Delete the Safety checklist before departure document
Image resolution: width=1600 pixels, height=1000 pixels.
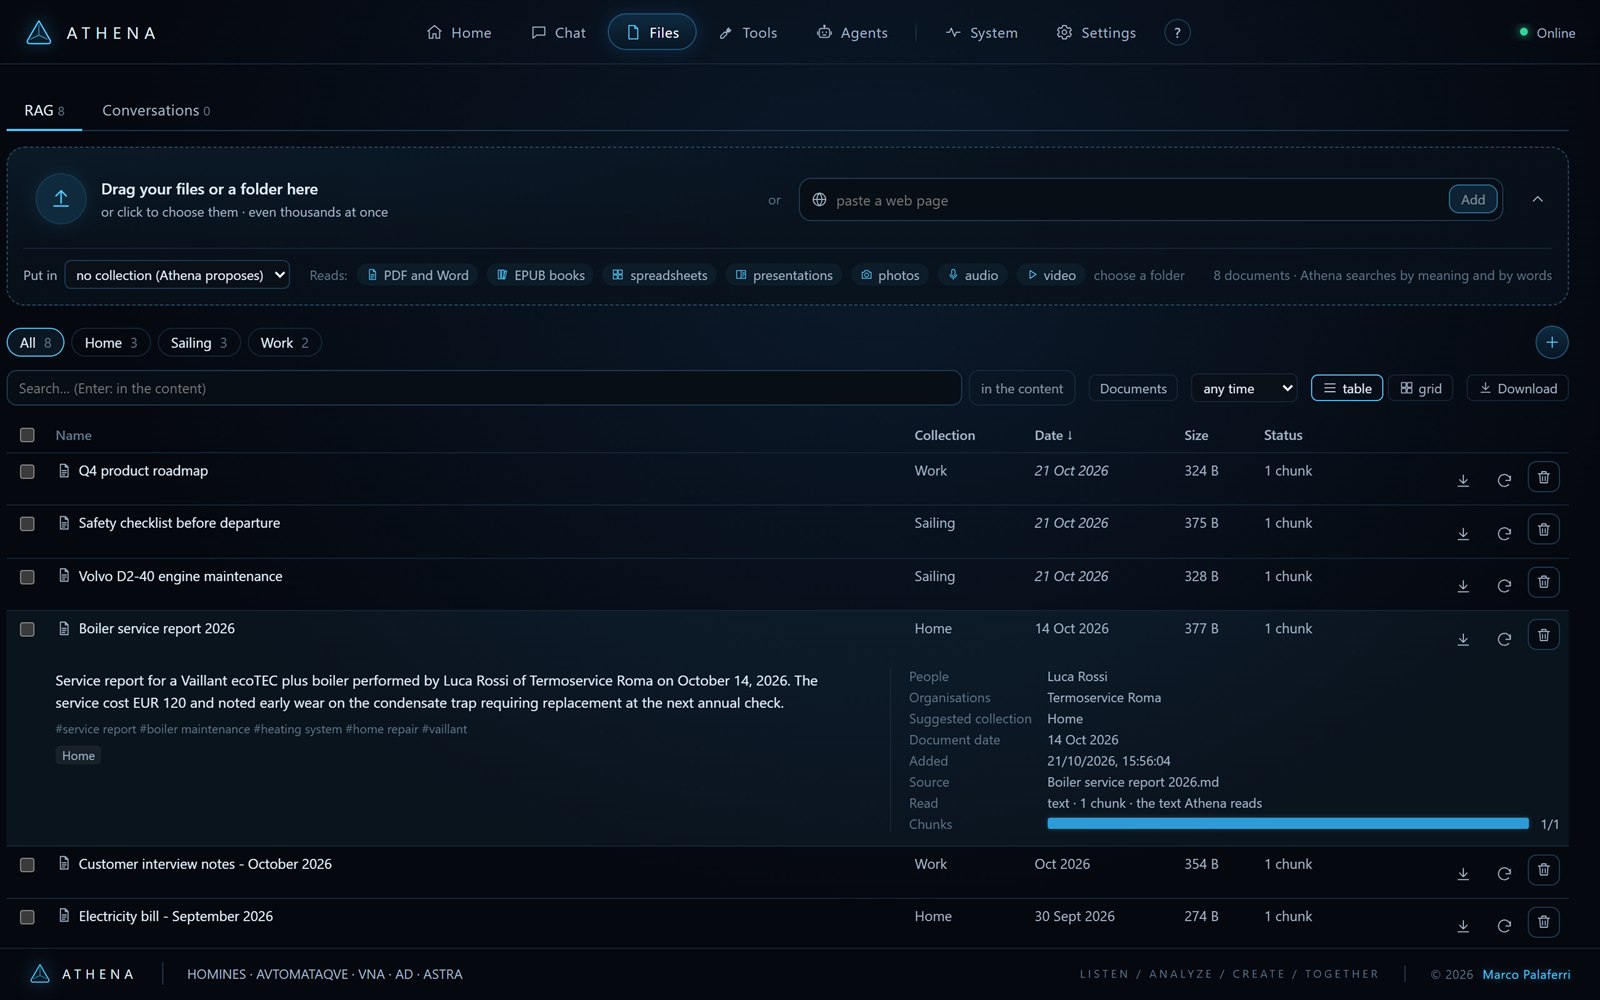click(x=1543, y=529)
